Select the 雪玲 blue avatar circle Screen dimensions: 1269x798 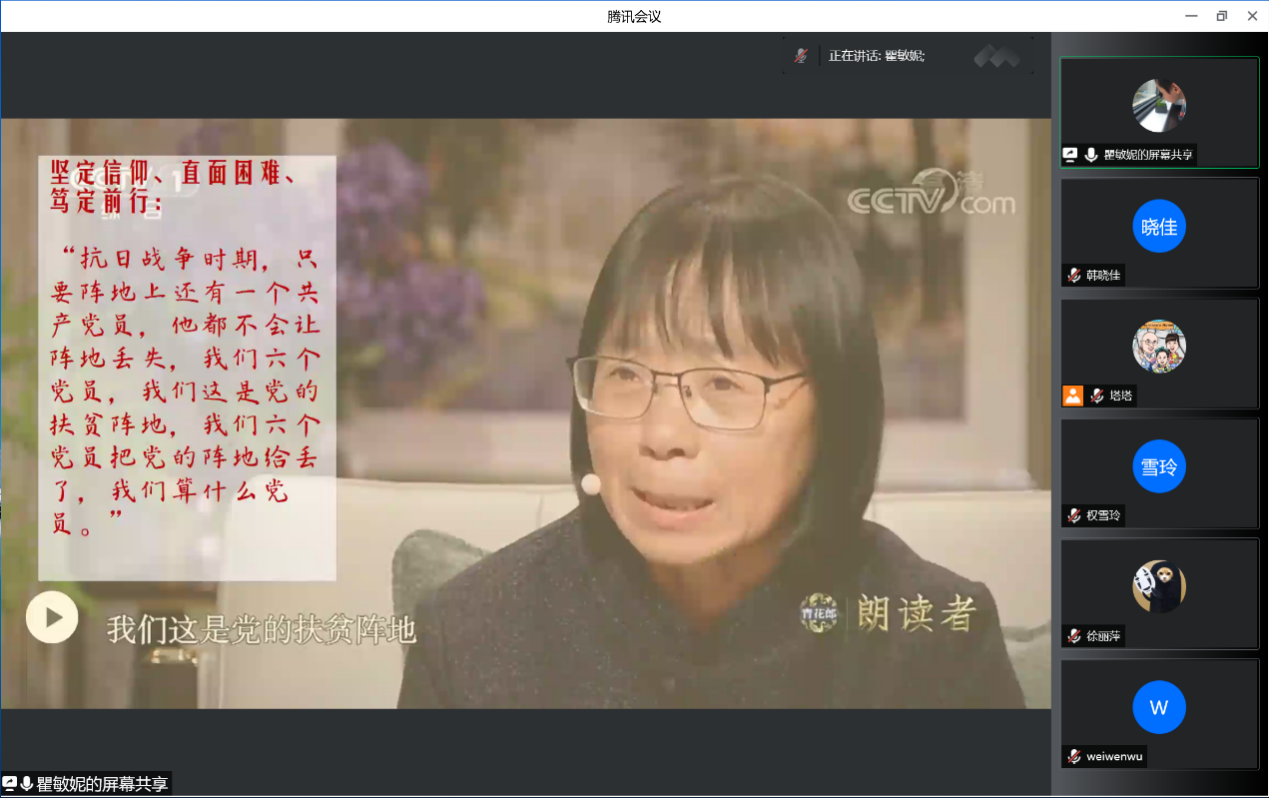click(x=1158, y=467)
